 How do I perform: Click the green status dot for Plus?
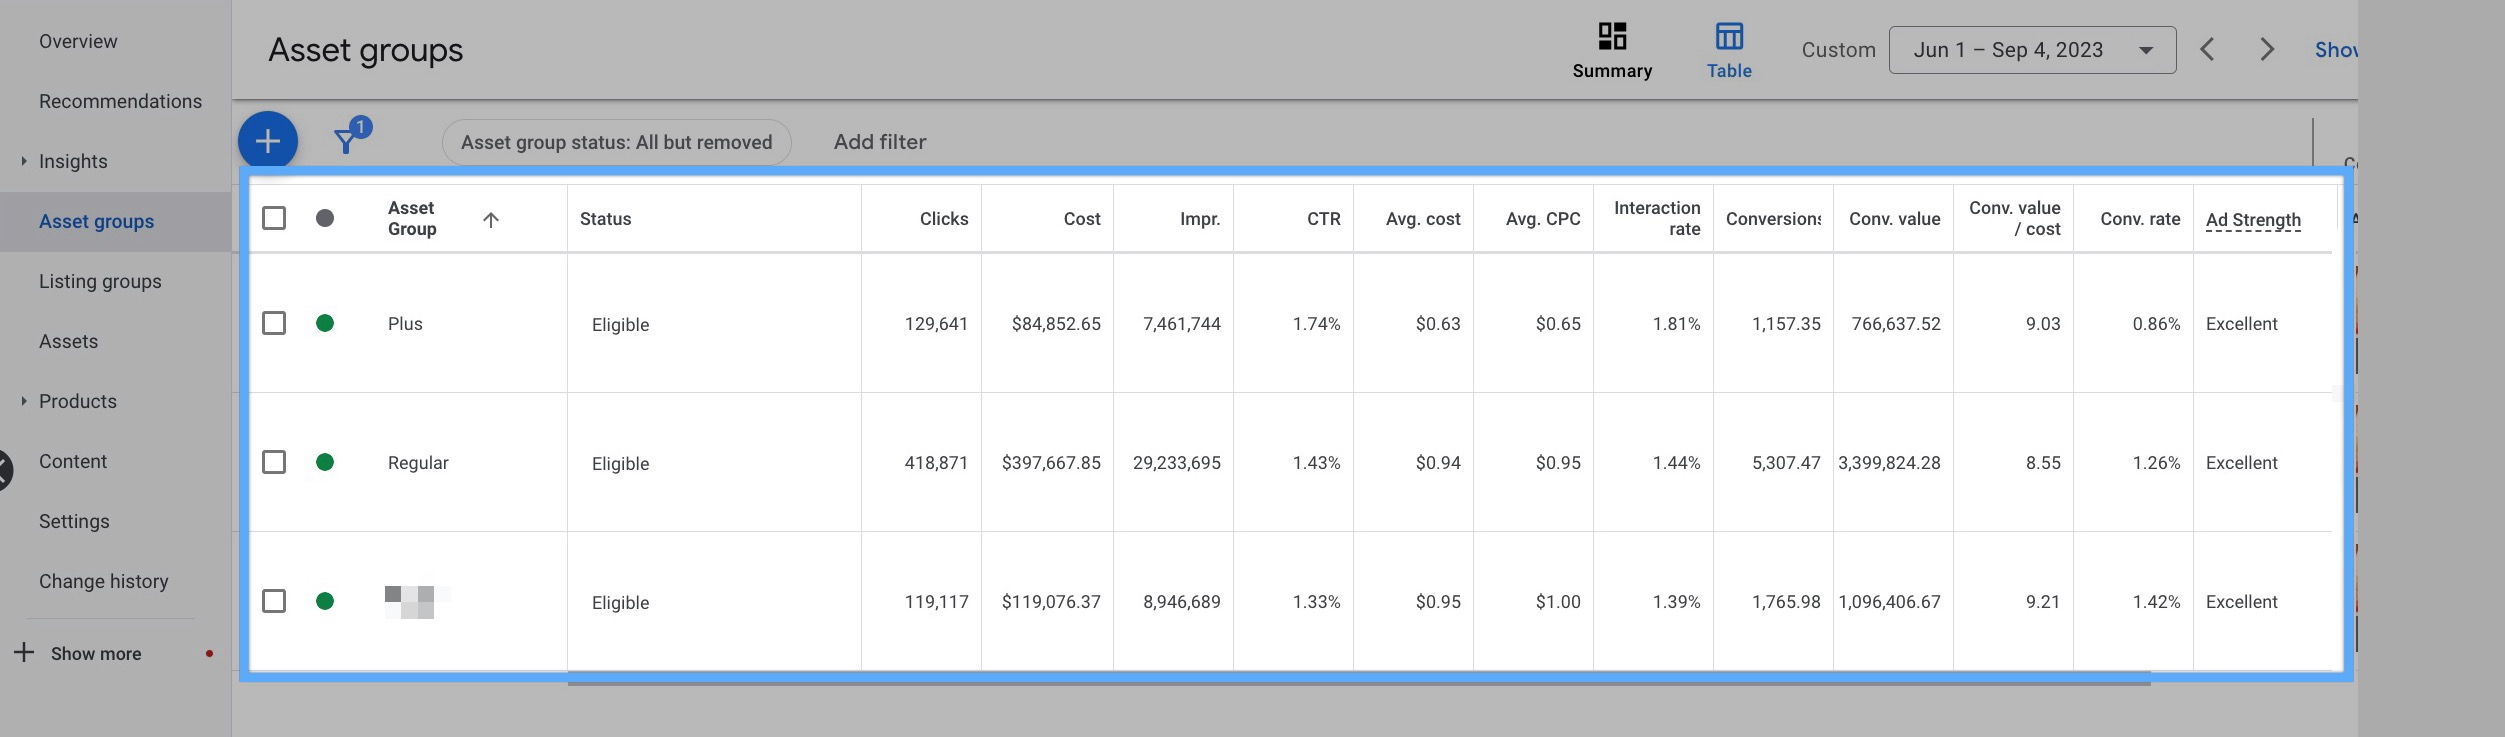325,323
